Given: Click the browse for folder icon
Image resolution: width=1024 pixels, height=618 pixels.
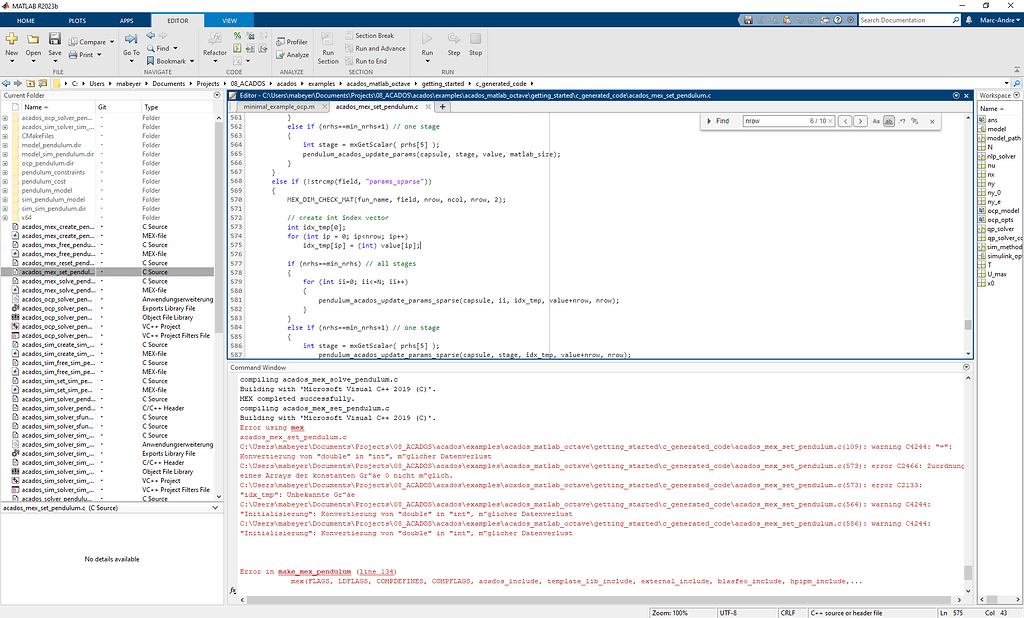Looking at the screenshot, I should coord(42,84).
